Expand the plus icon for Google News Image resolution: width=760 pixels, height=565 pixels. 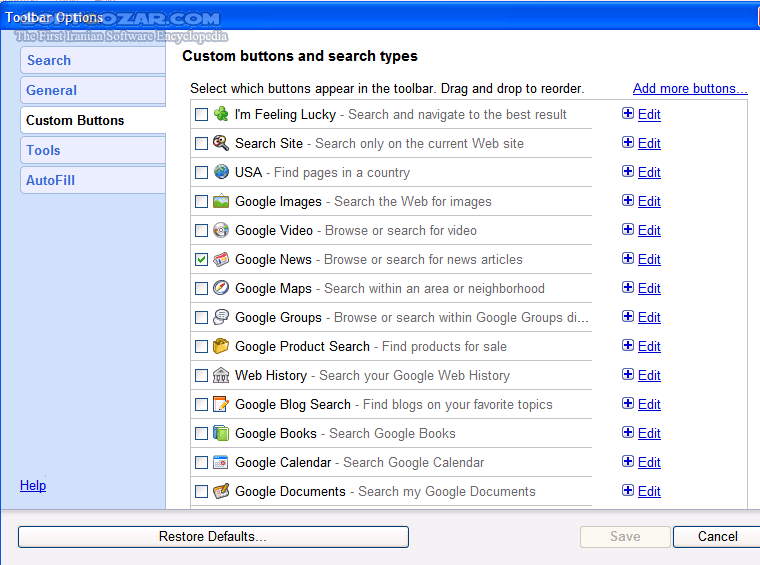(628, 258)
